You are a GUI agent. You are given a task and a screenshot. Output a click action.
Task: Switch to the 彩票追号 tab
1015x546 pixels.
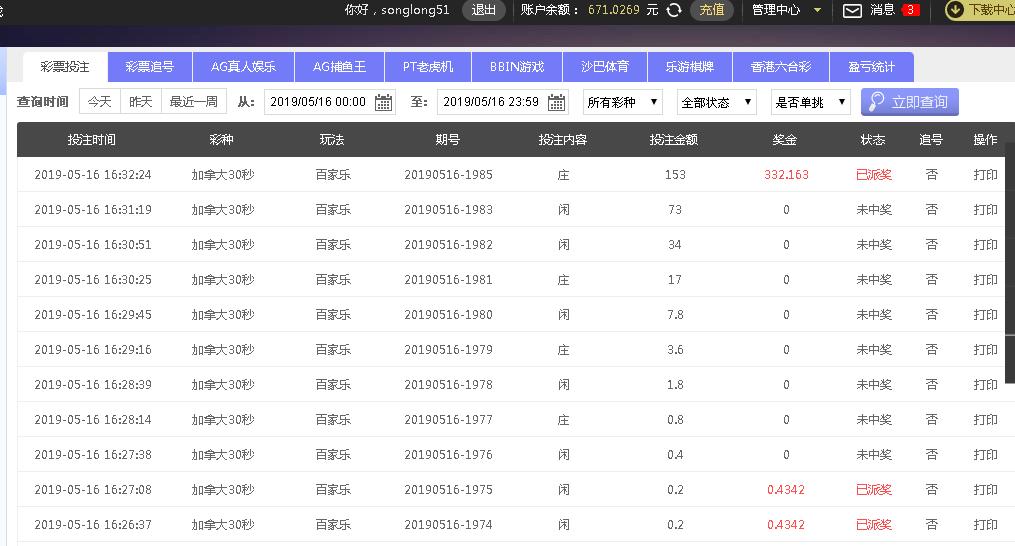pyautogui.click(x=150, y=67)
